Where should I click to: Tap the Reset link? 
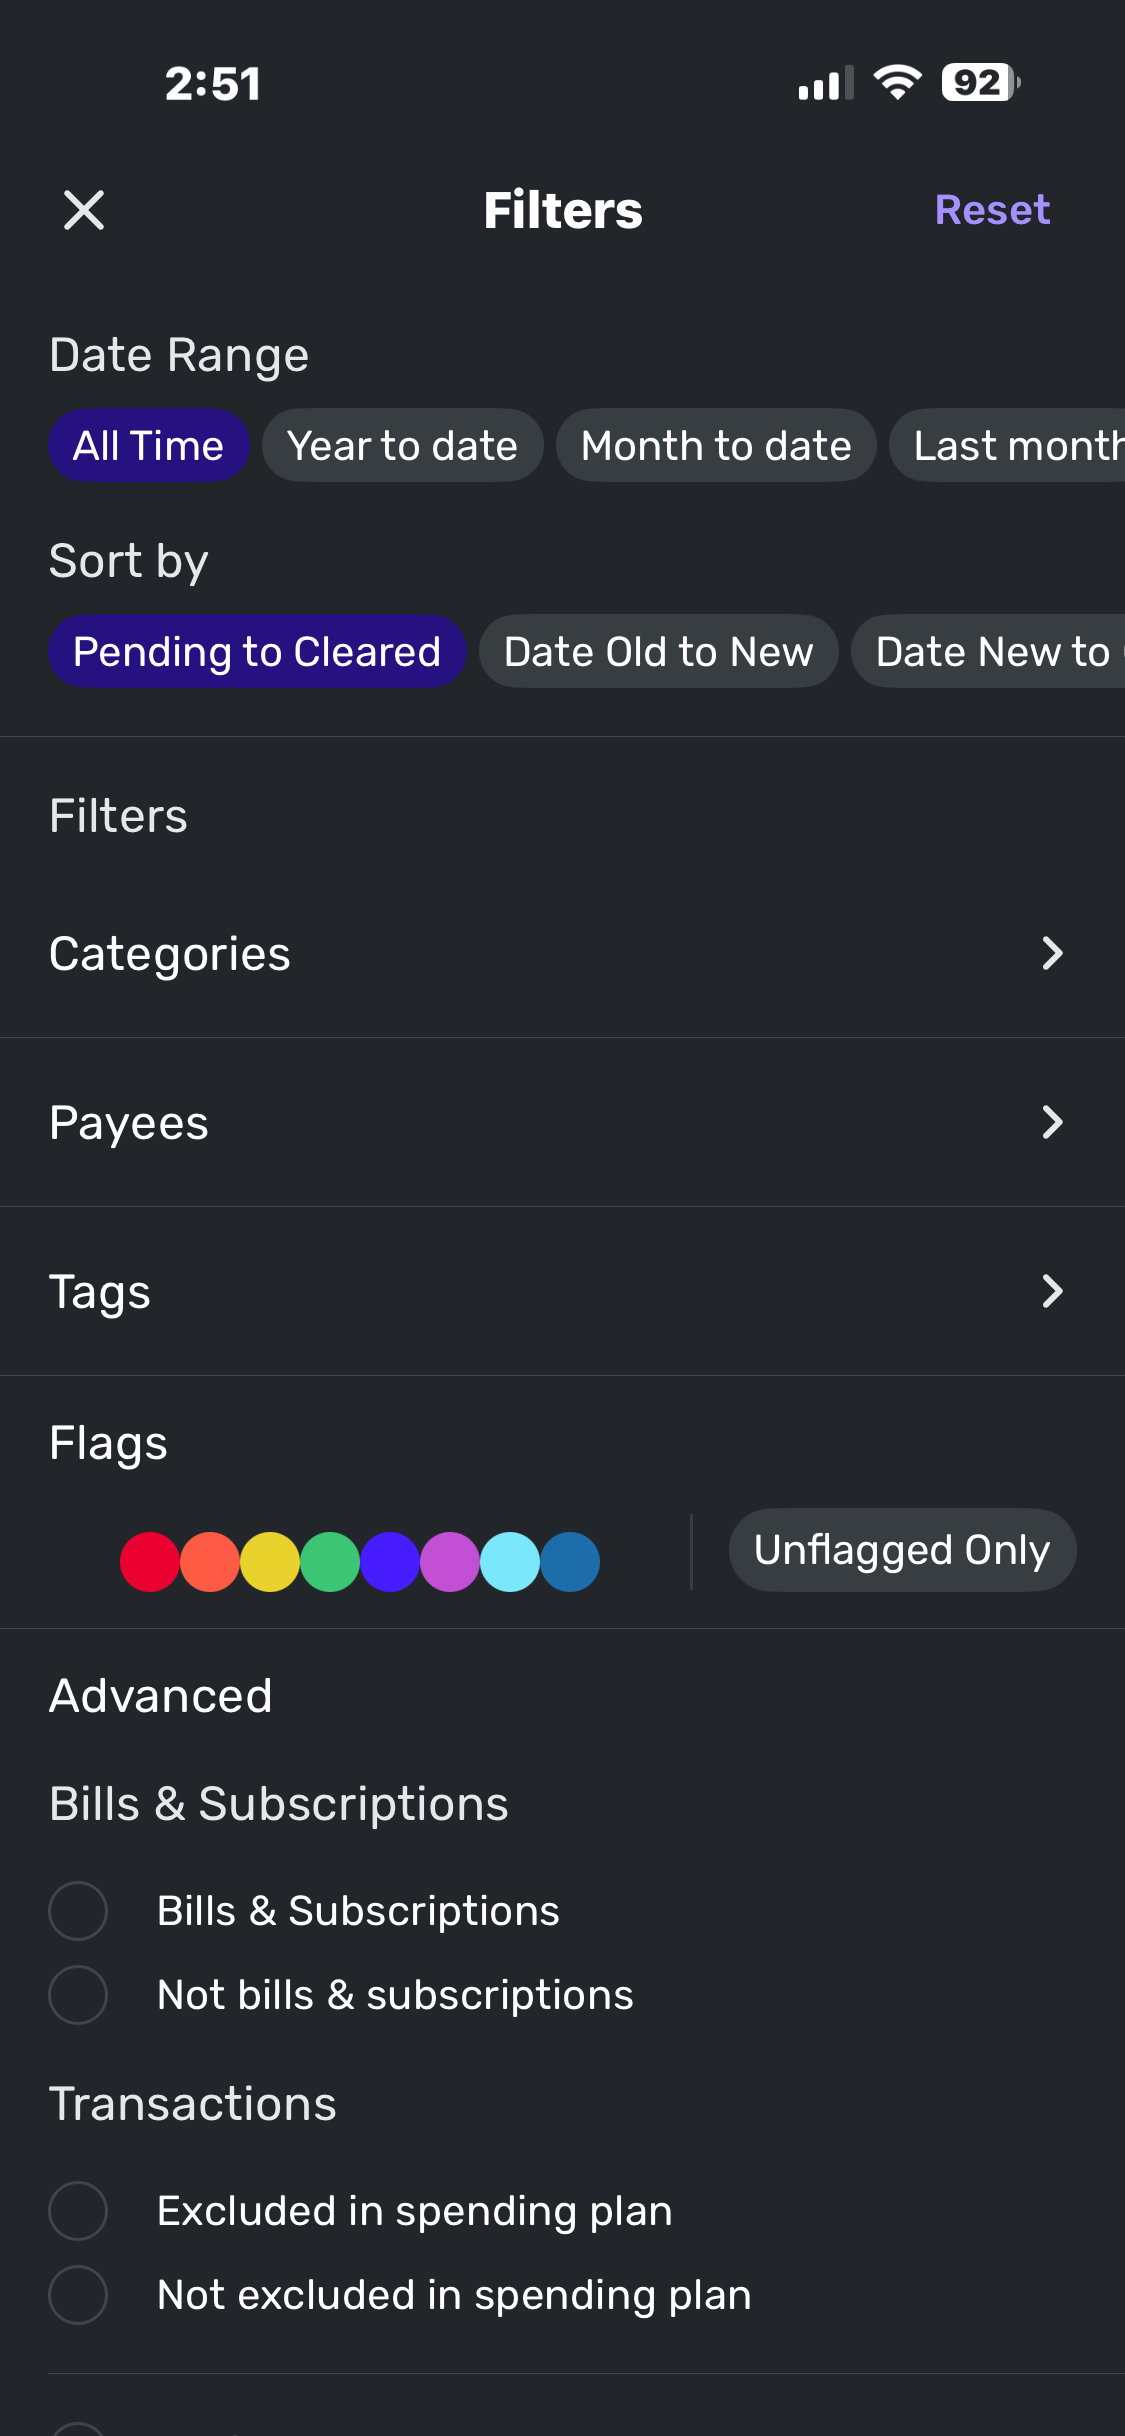click(x=991, y=210)
